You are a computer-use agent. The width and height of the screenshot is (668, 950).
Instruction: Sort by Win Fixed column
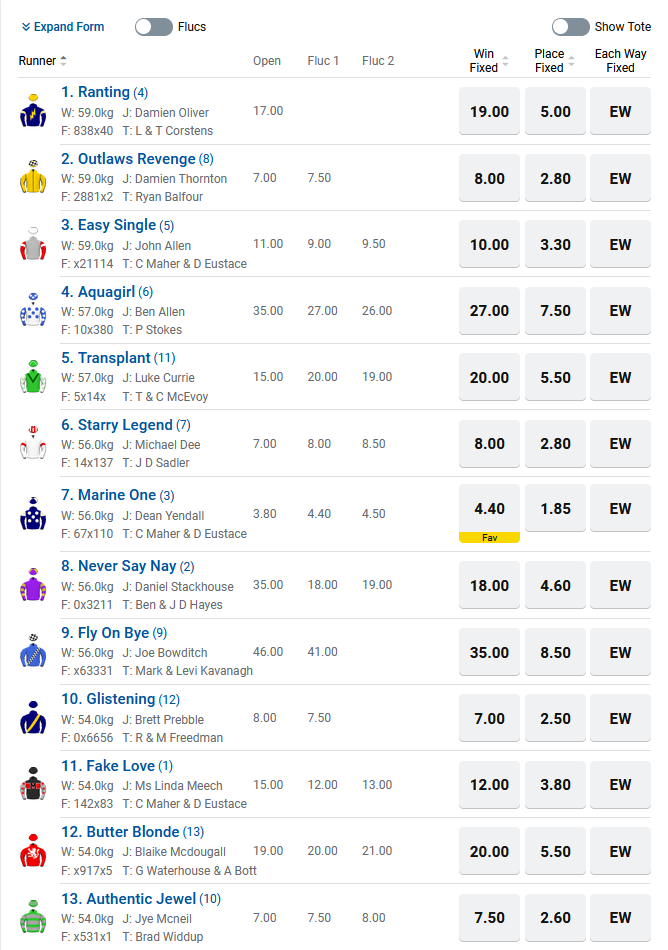tap(505, 61)
